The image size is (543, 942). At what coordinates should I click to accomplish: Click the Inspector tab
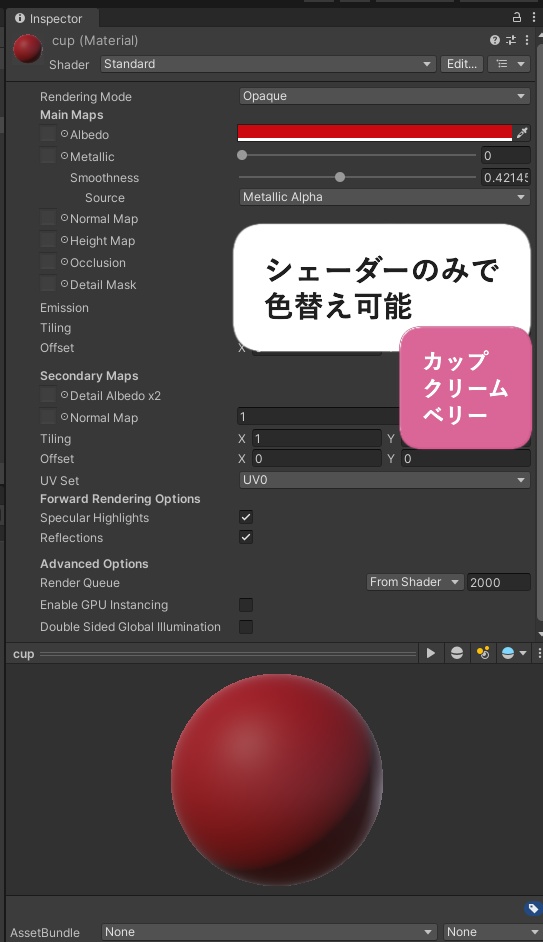[x=52, y=18]
